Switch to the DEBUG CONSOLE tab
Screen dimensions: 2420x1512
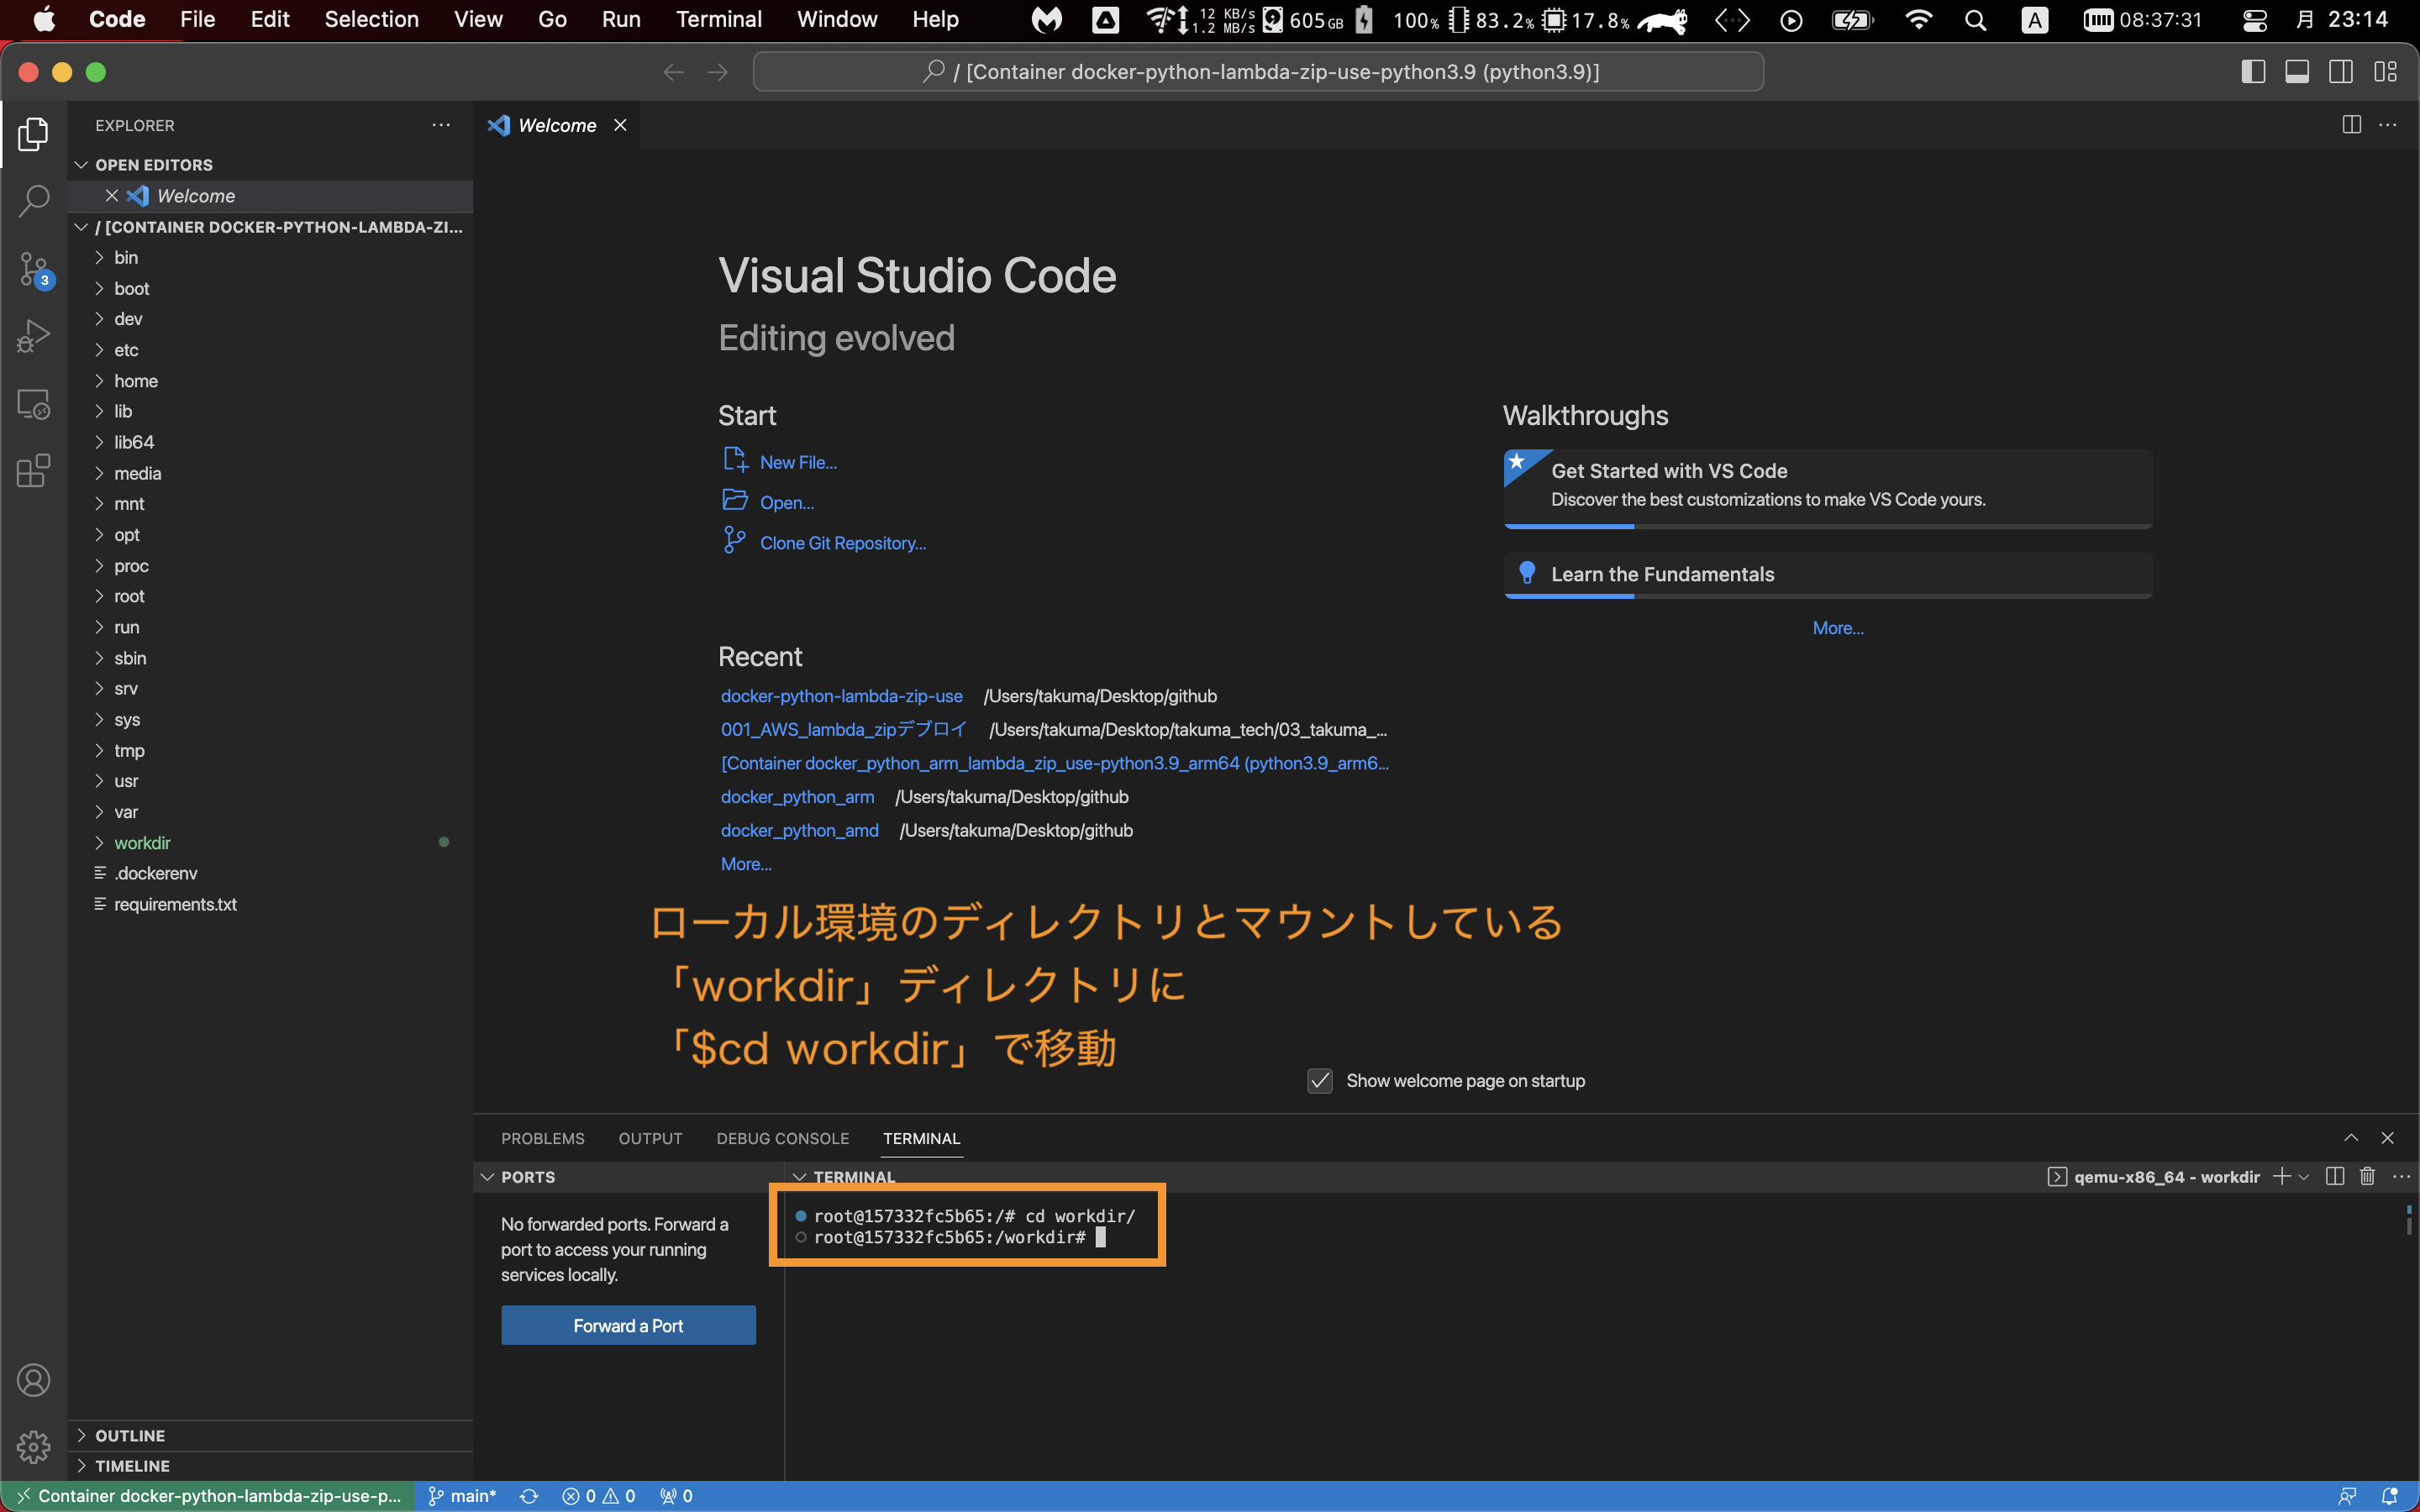click(x=782, y=1138)
